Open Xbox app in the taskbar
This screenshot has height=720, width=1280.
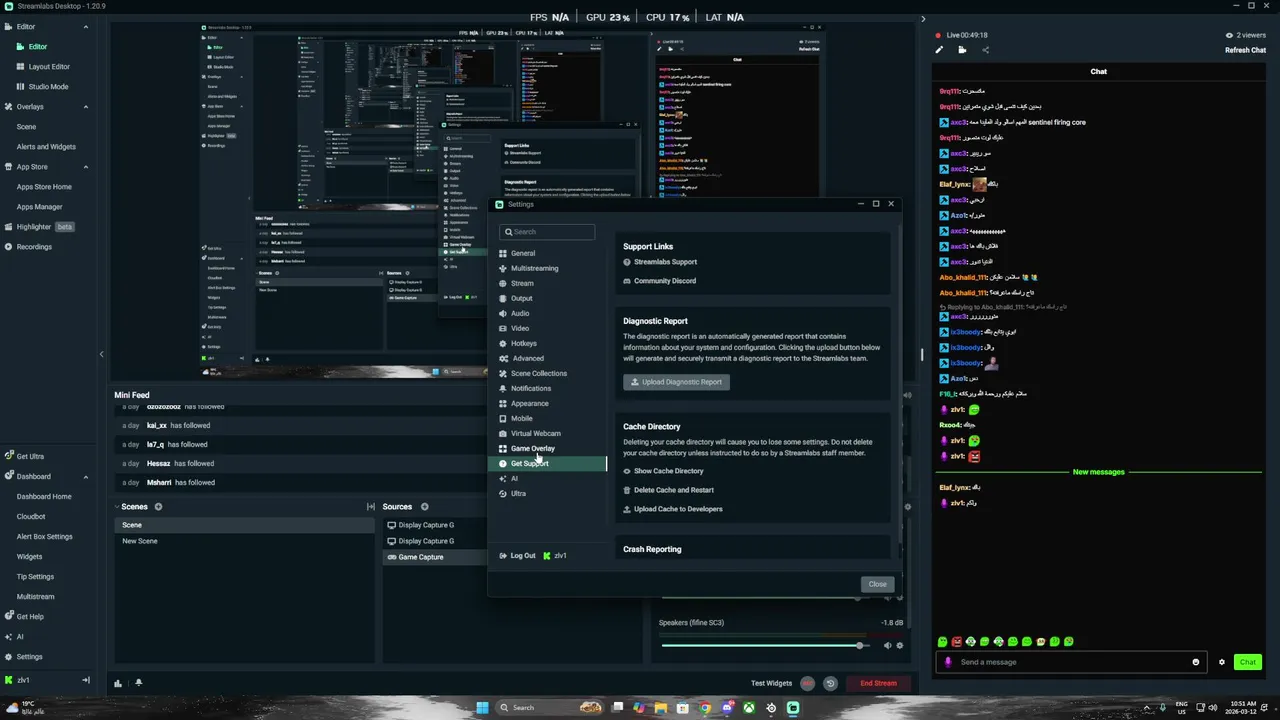point(748,707)
